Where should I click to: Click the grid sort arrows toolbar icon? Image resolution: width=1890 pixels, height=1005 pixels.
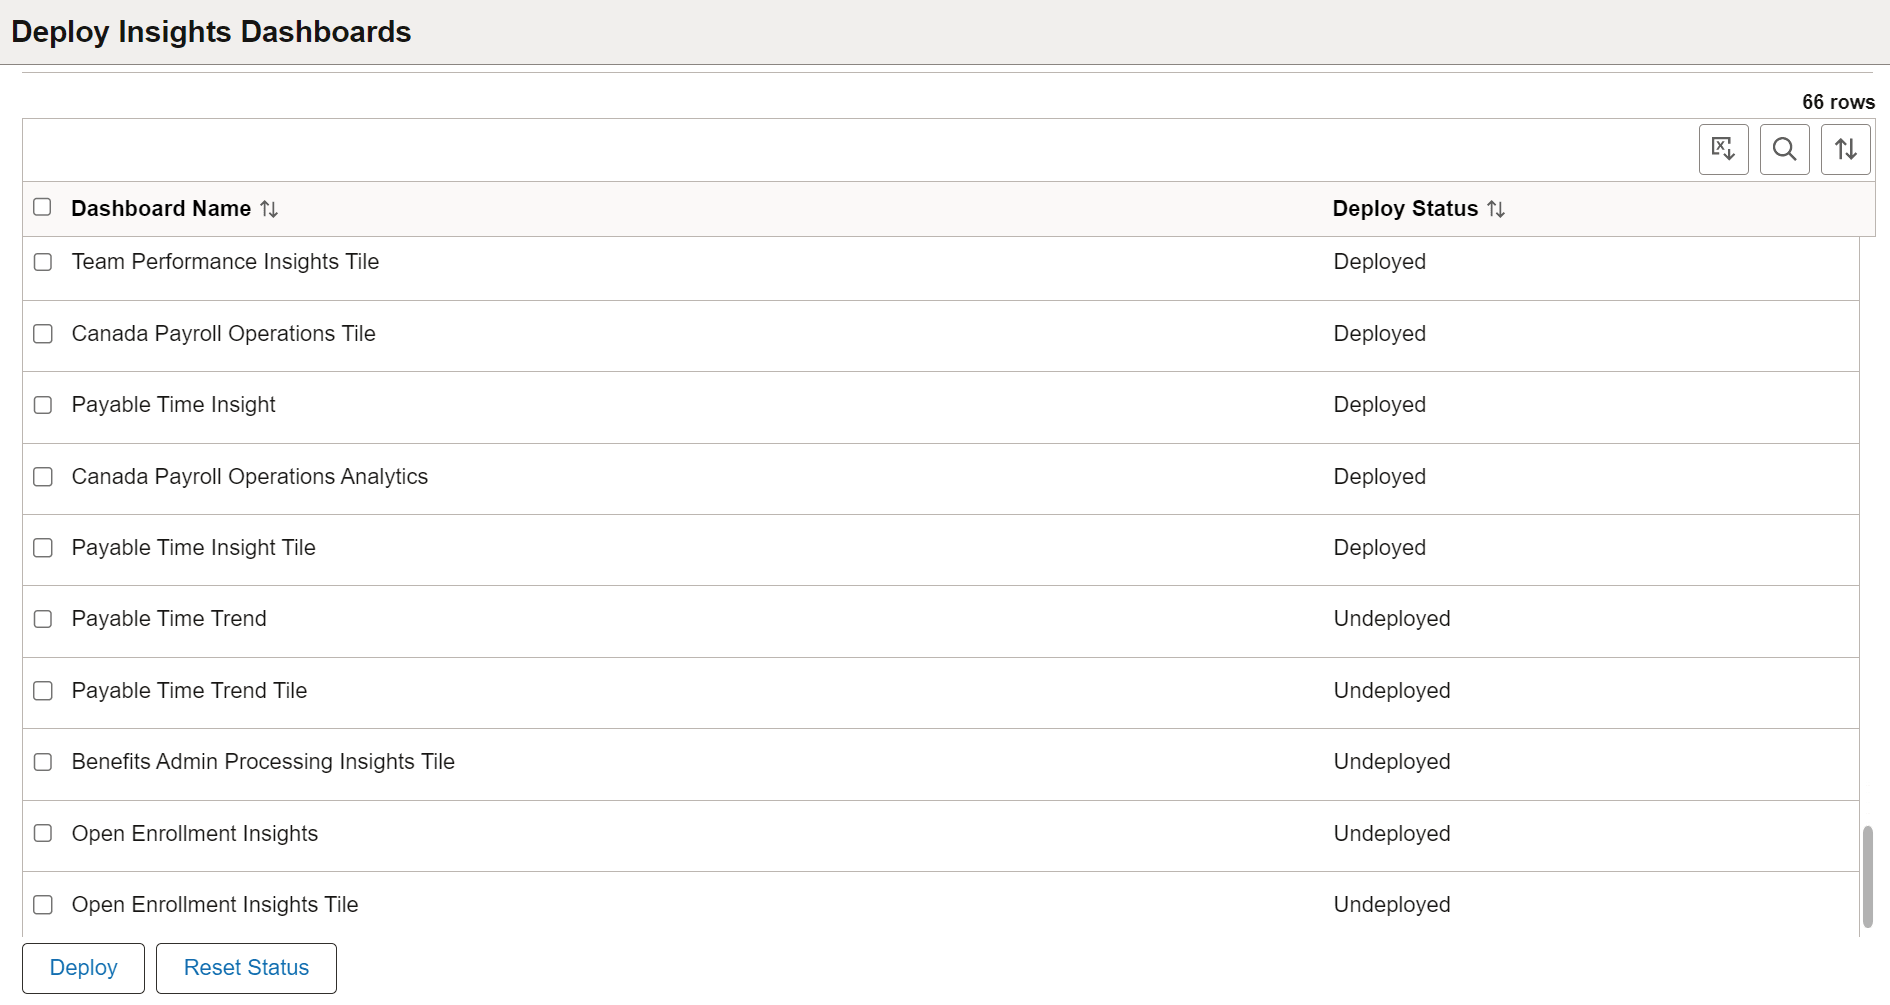coord(1845,149)
